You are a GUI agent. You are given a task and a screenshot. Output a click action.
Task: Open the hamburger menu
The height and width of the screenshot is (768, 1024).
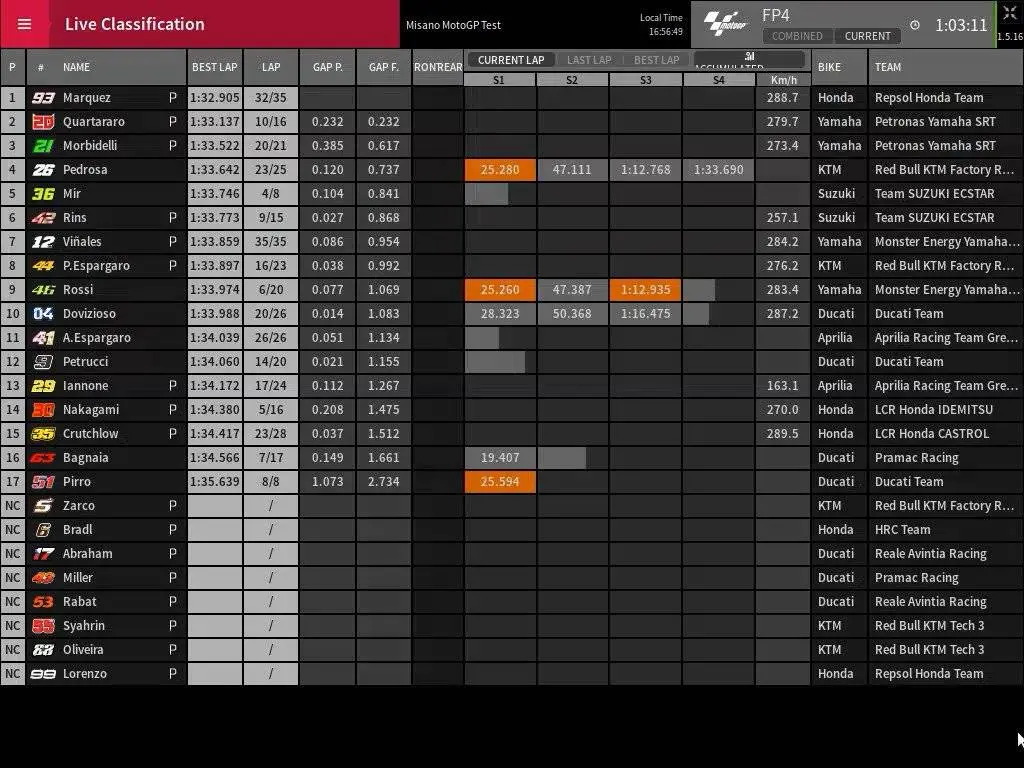pos(24,24)
